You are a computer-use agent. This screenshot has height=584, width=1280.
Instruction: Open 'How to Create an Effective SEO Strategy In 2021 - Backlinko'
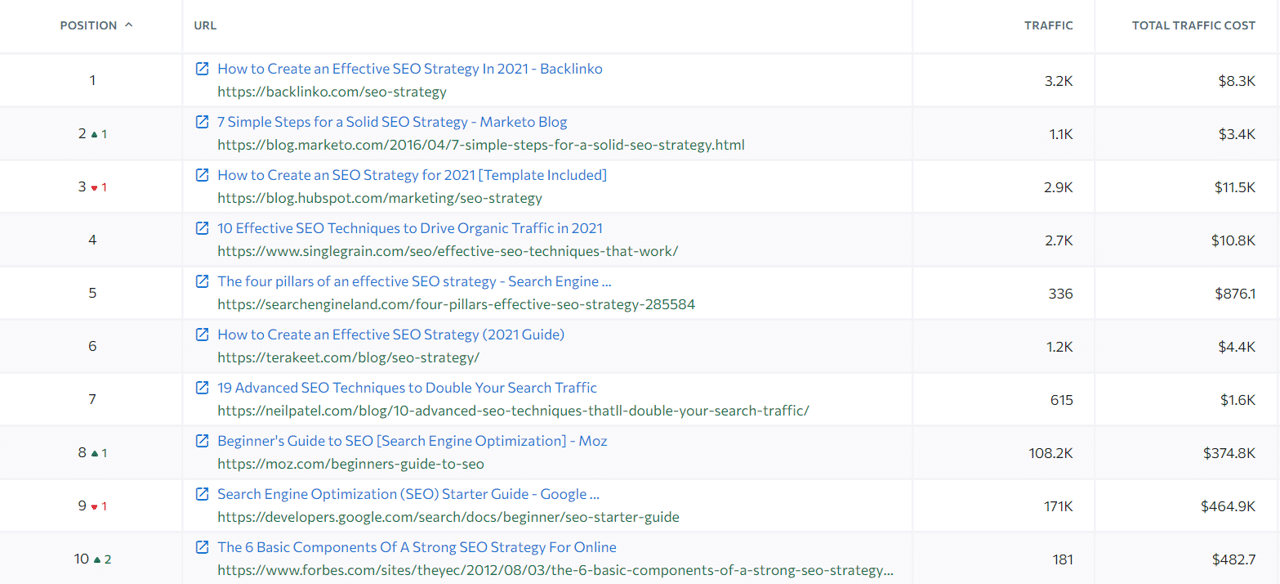(x=410, y=69)
